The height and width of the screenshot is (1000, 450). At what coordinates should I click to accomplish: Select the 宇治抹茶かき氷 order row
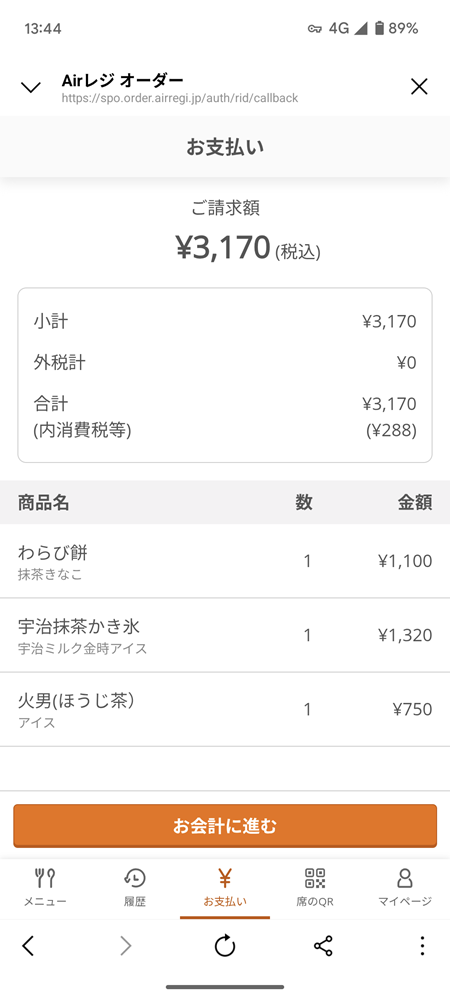click(225, 635)
